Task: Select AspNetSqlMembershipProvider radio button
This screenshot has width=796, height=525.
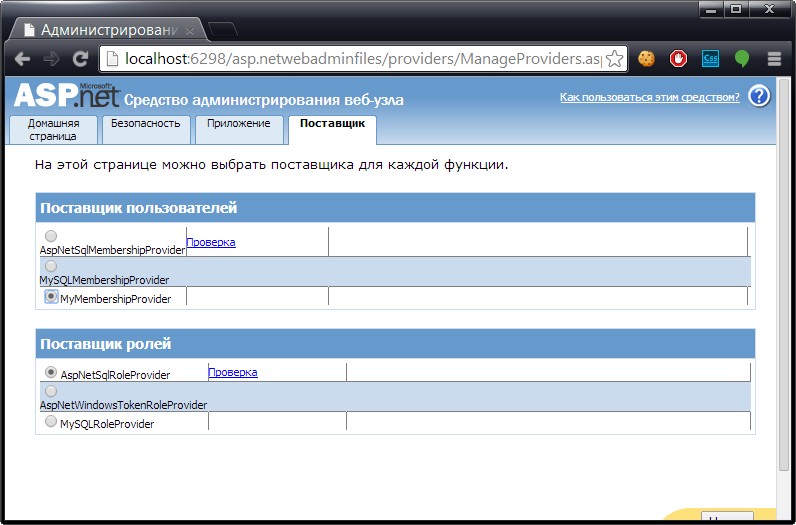Action: coord(51,236)
